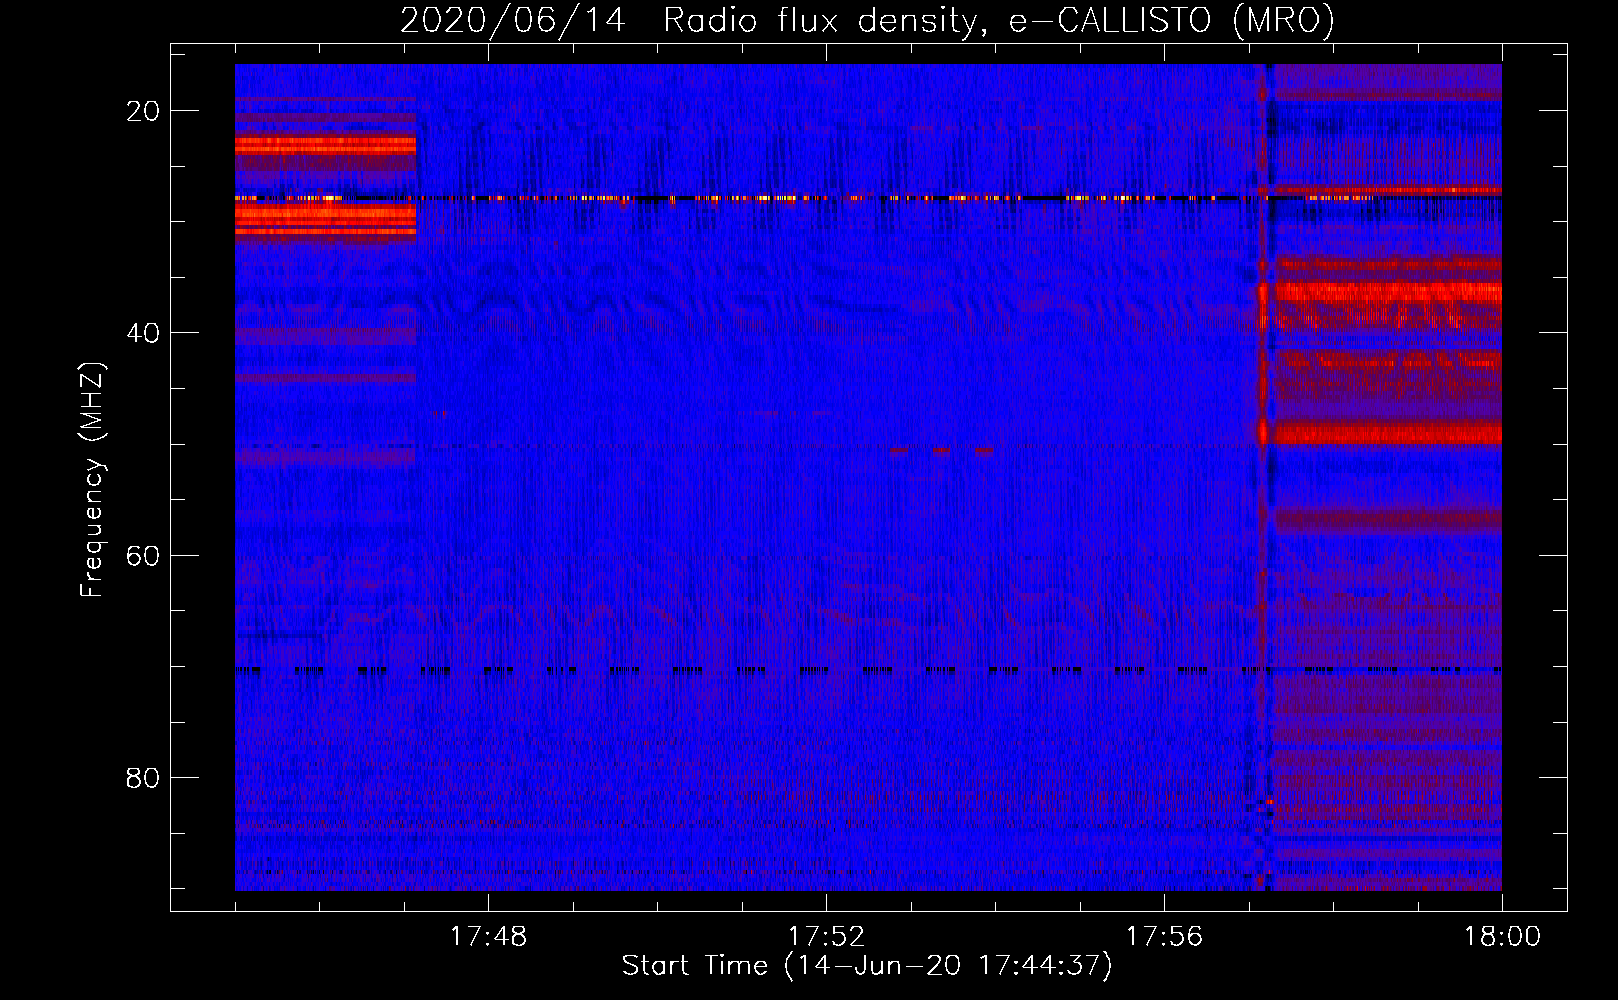1618x1000 pixels.
Task: Click the time tick label '17:56'
Action: (x=1164, y=937)
